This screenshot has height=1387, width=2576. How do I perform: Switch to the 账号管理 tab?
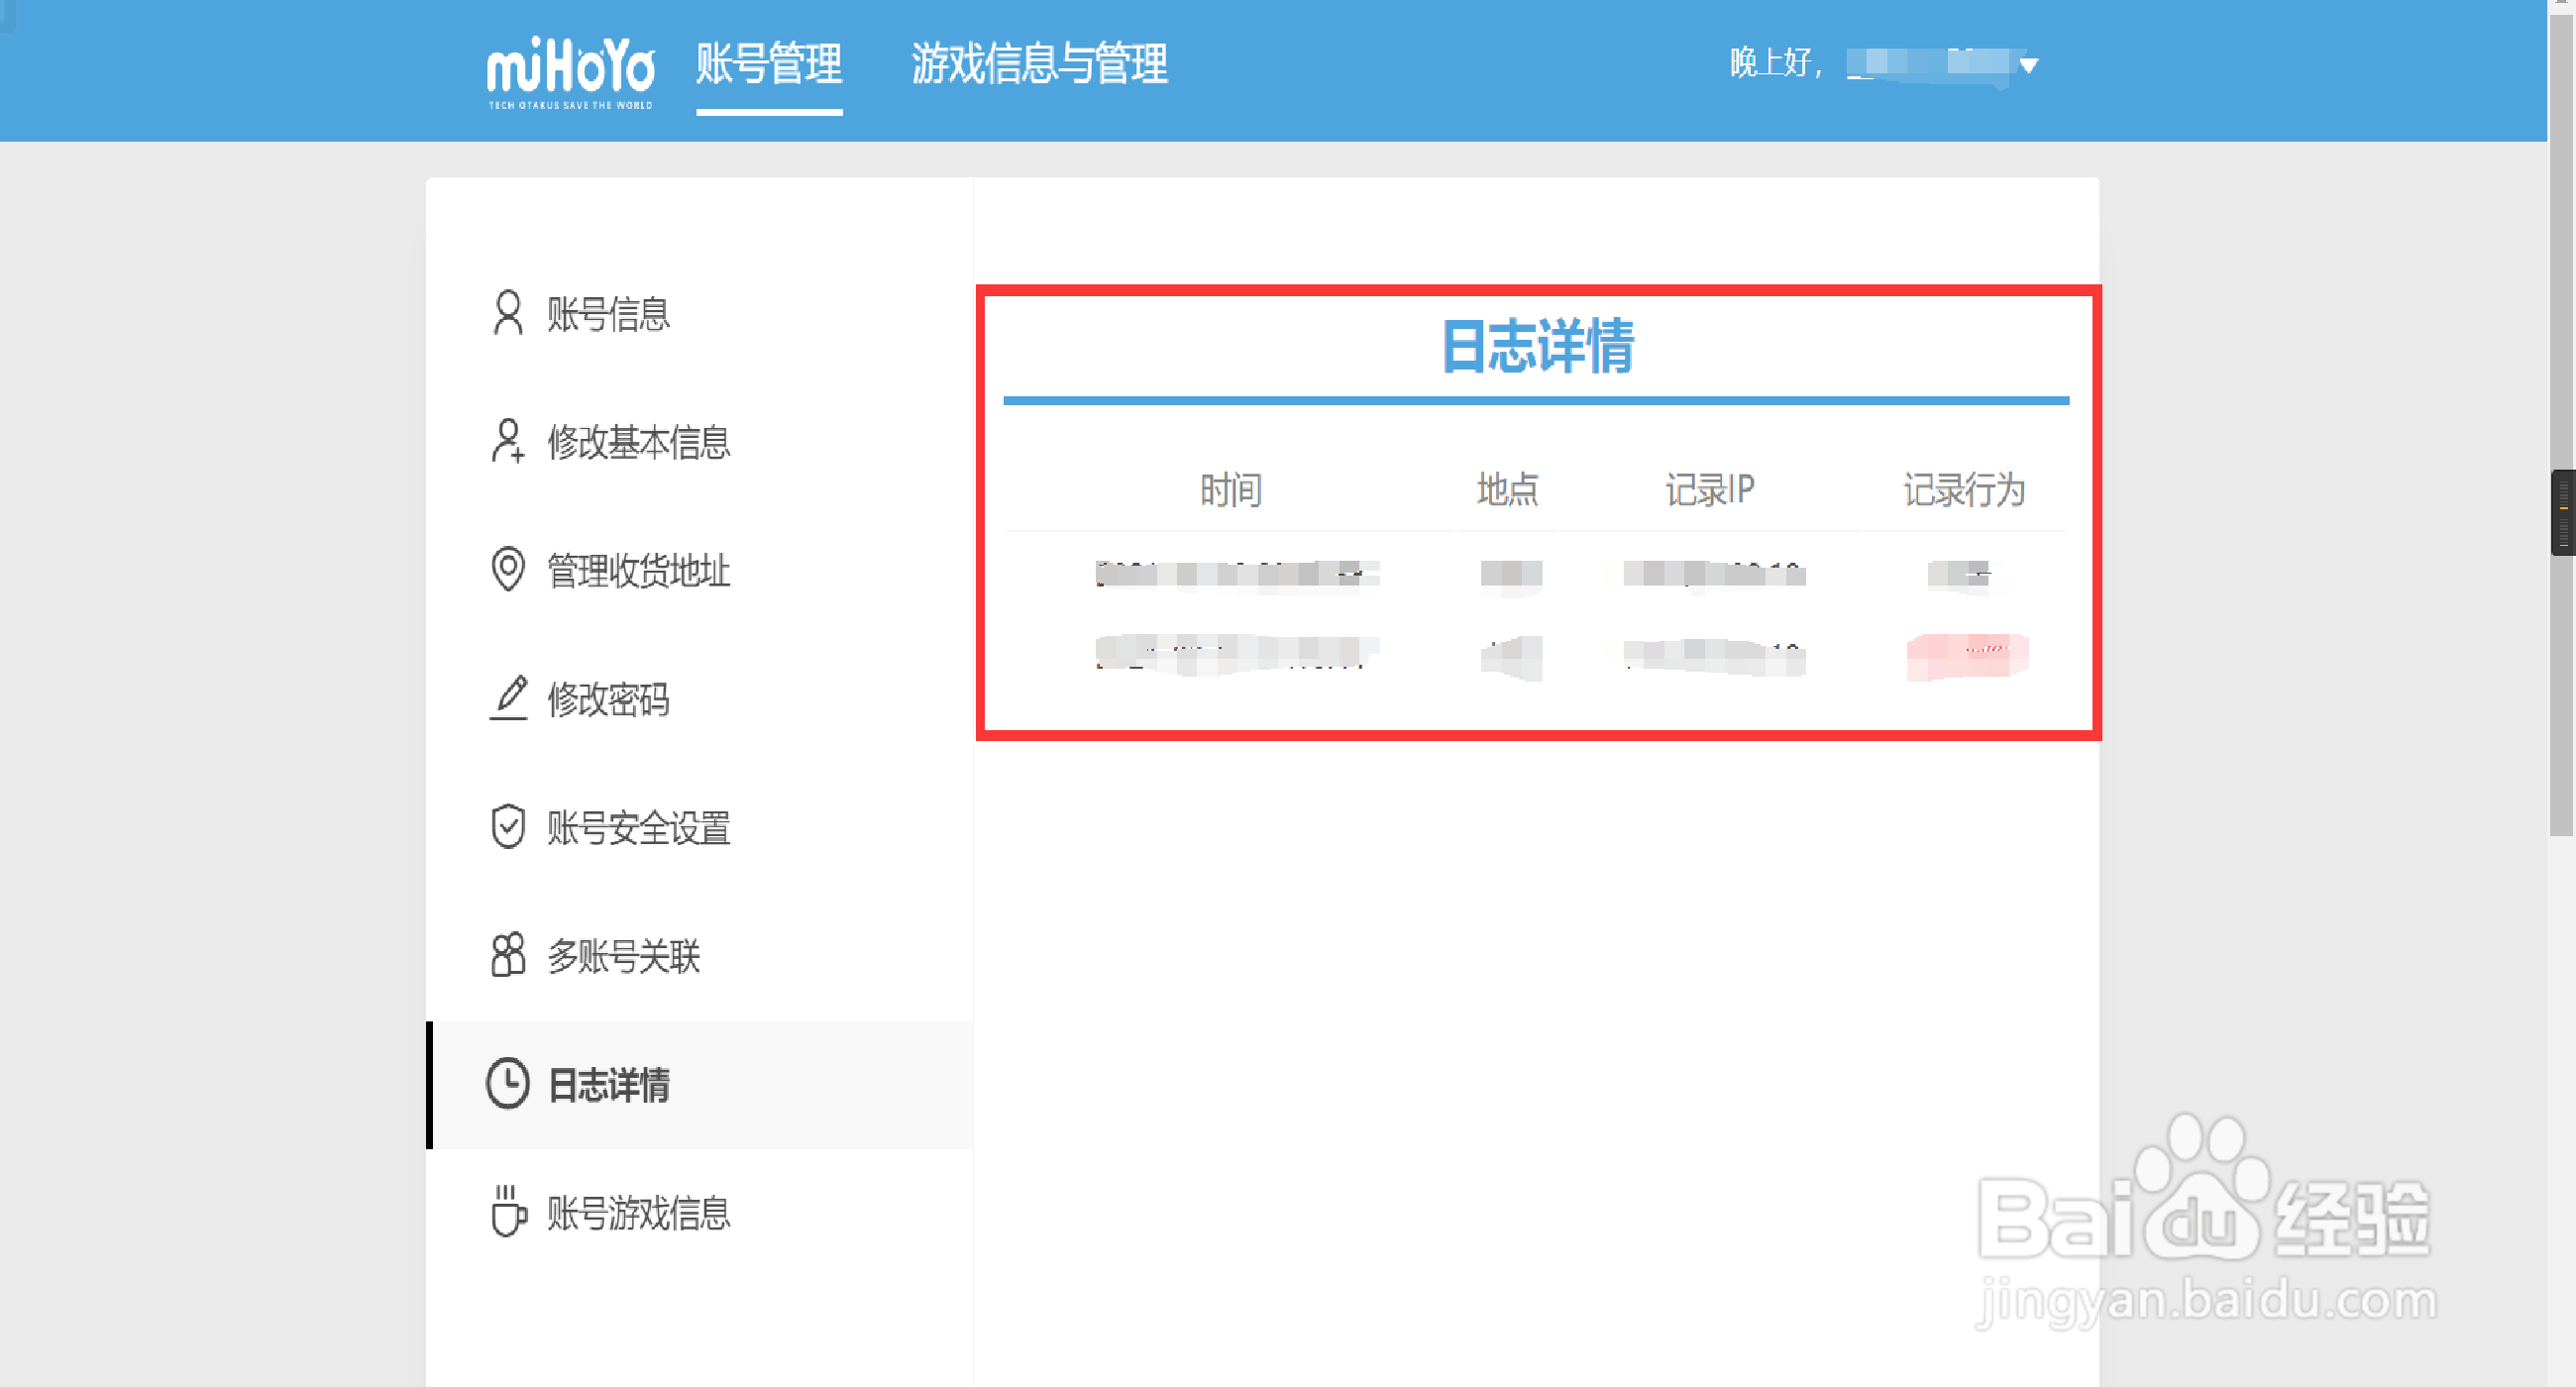tap(769, 64)
